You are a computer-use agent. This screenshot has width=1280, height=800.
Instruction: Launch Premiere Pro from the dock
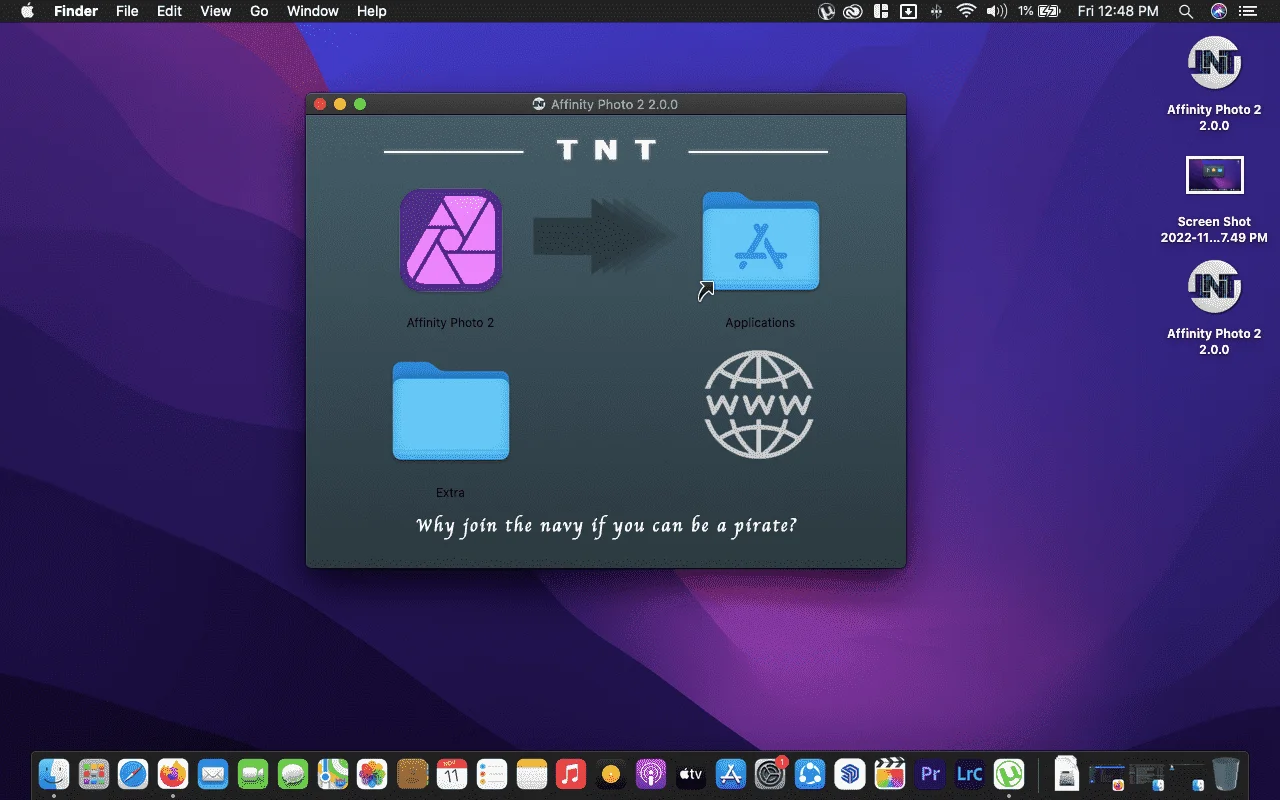click(x=930, y=773)
